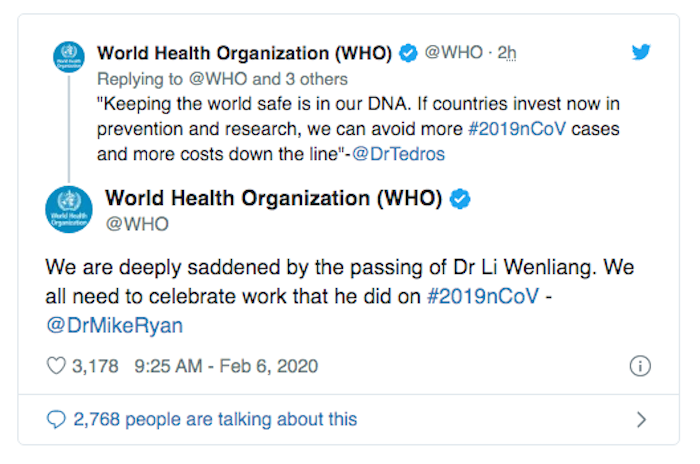
Task: Click the main World Health Organization (WHO) name
Action: click(x=273, y=198)
